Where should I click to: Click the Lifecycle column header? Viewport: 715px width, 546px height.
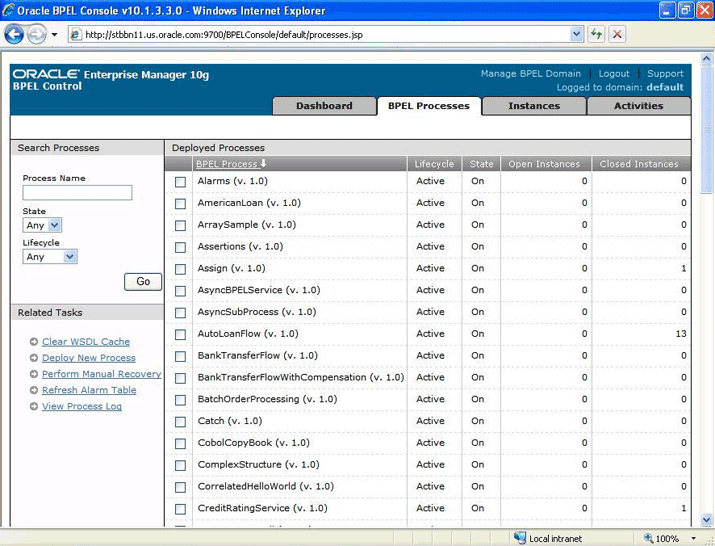click(x=434, y=164)
